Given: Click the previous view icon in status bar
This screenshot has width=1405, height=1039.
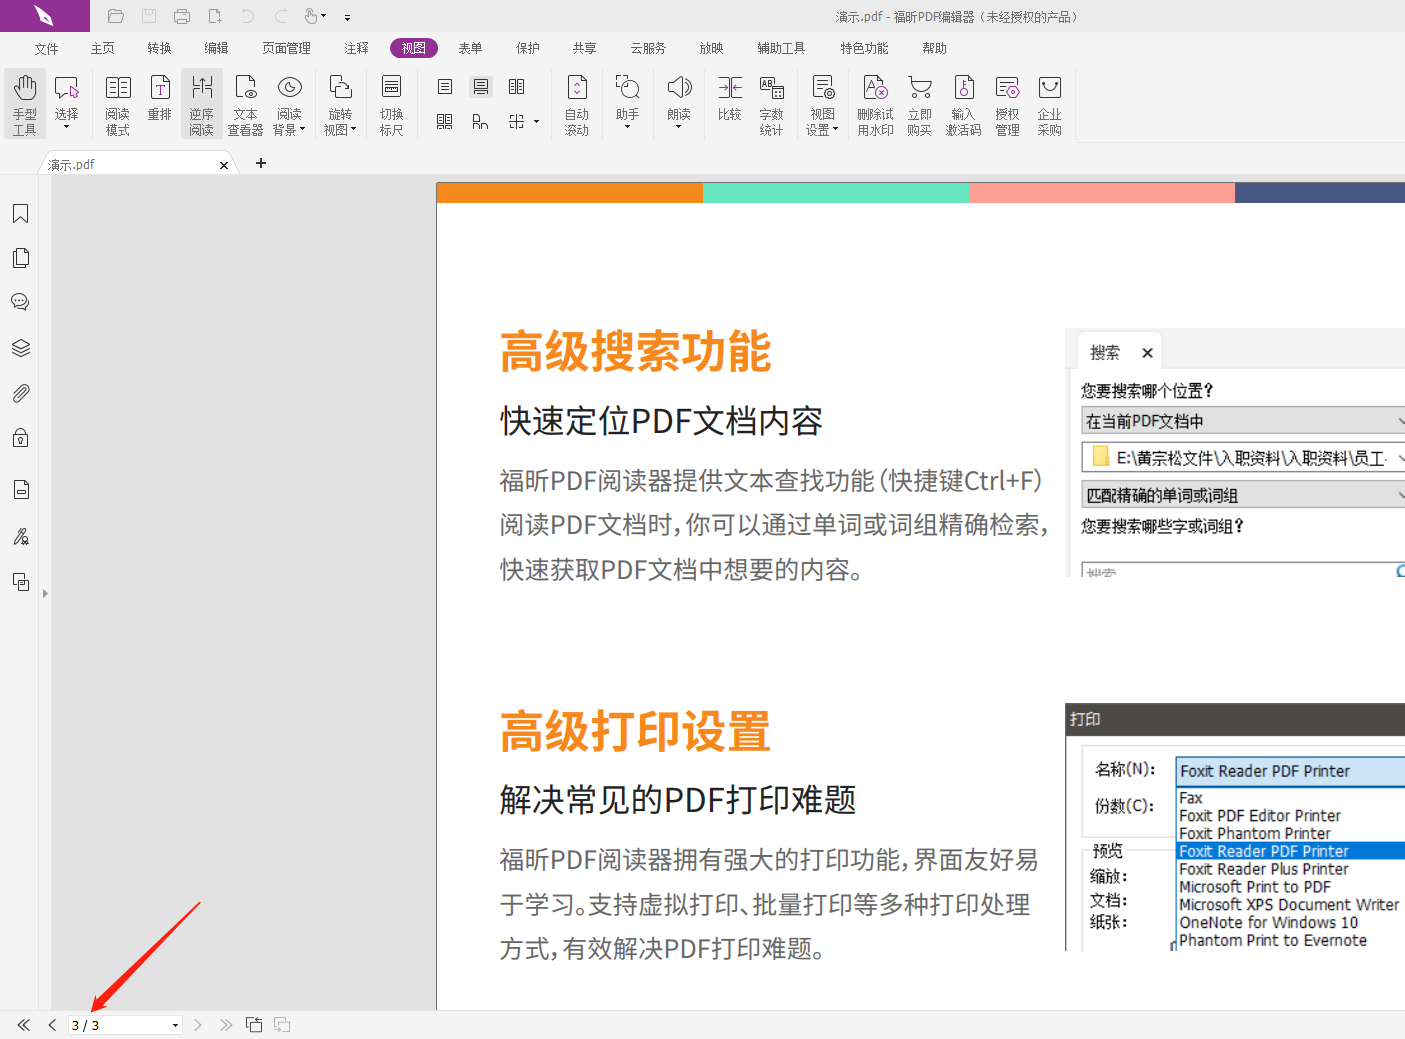Looking at the screenshot, I should (x=254, y=1025).
